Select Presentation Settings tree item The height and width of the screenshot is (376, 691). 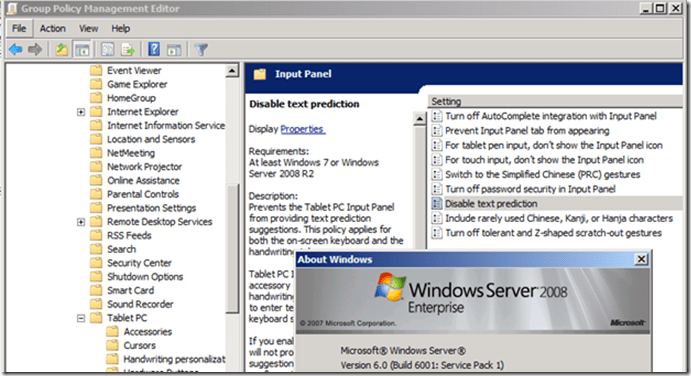click(152, 208)
